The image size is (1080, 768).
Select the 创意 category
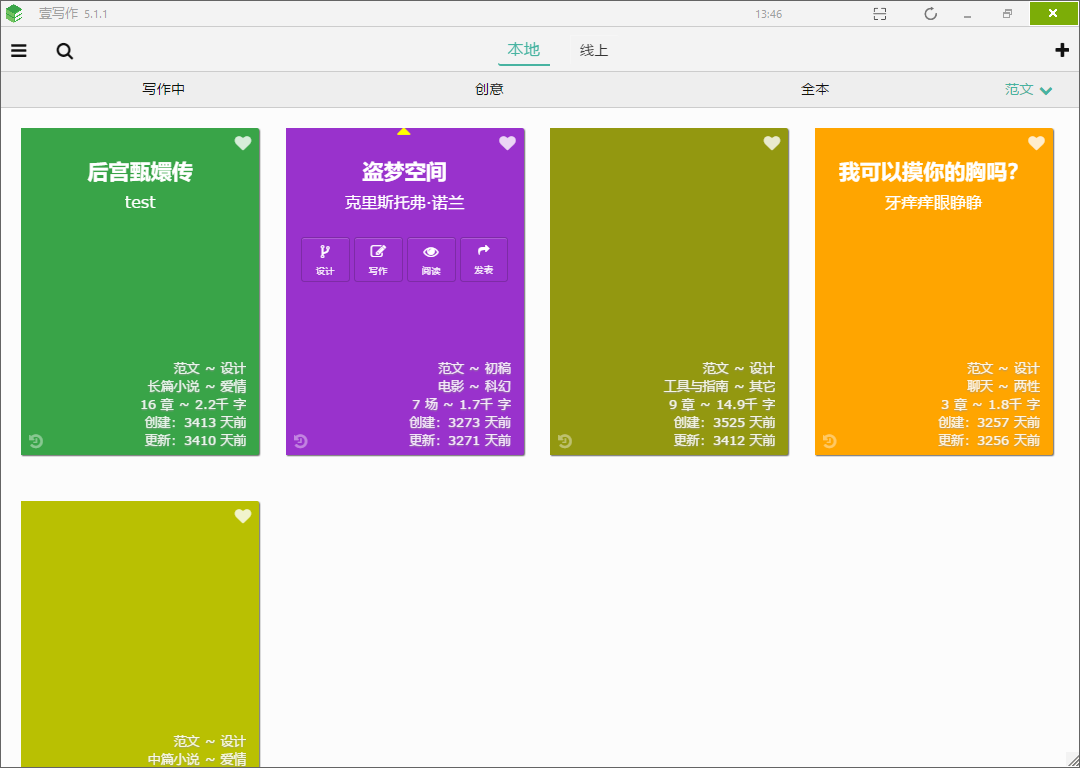click(489, 89)
